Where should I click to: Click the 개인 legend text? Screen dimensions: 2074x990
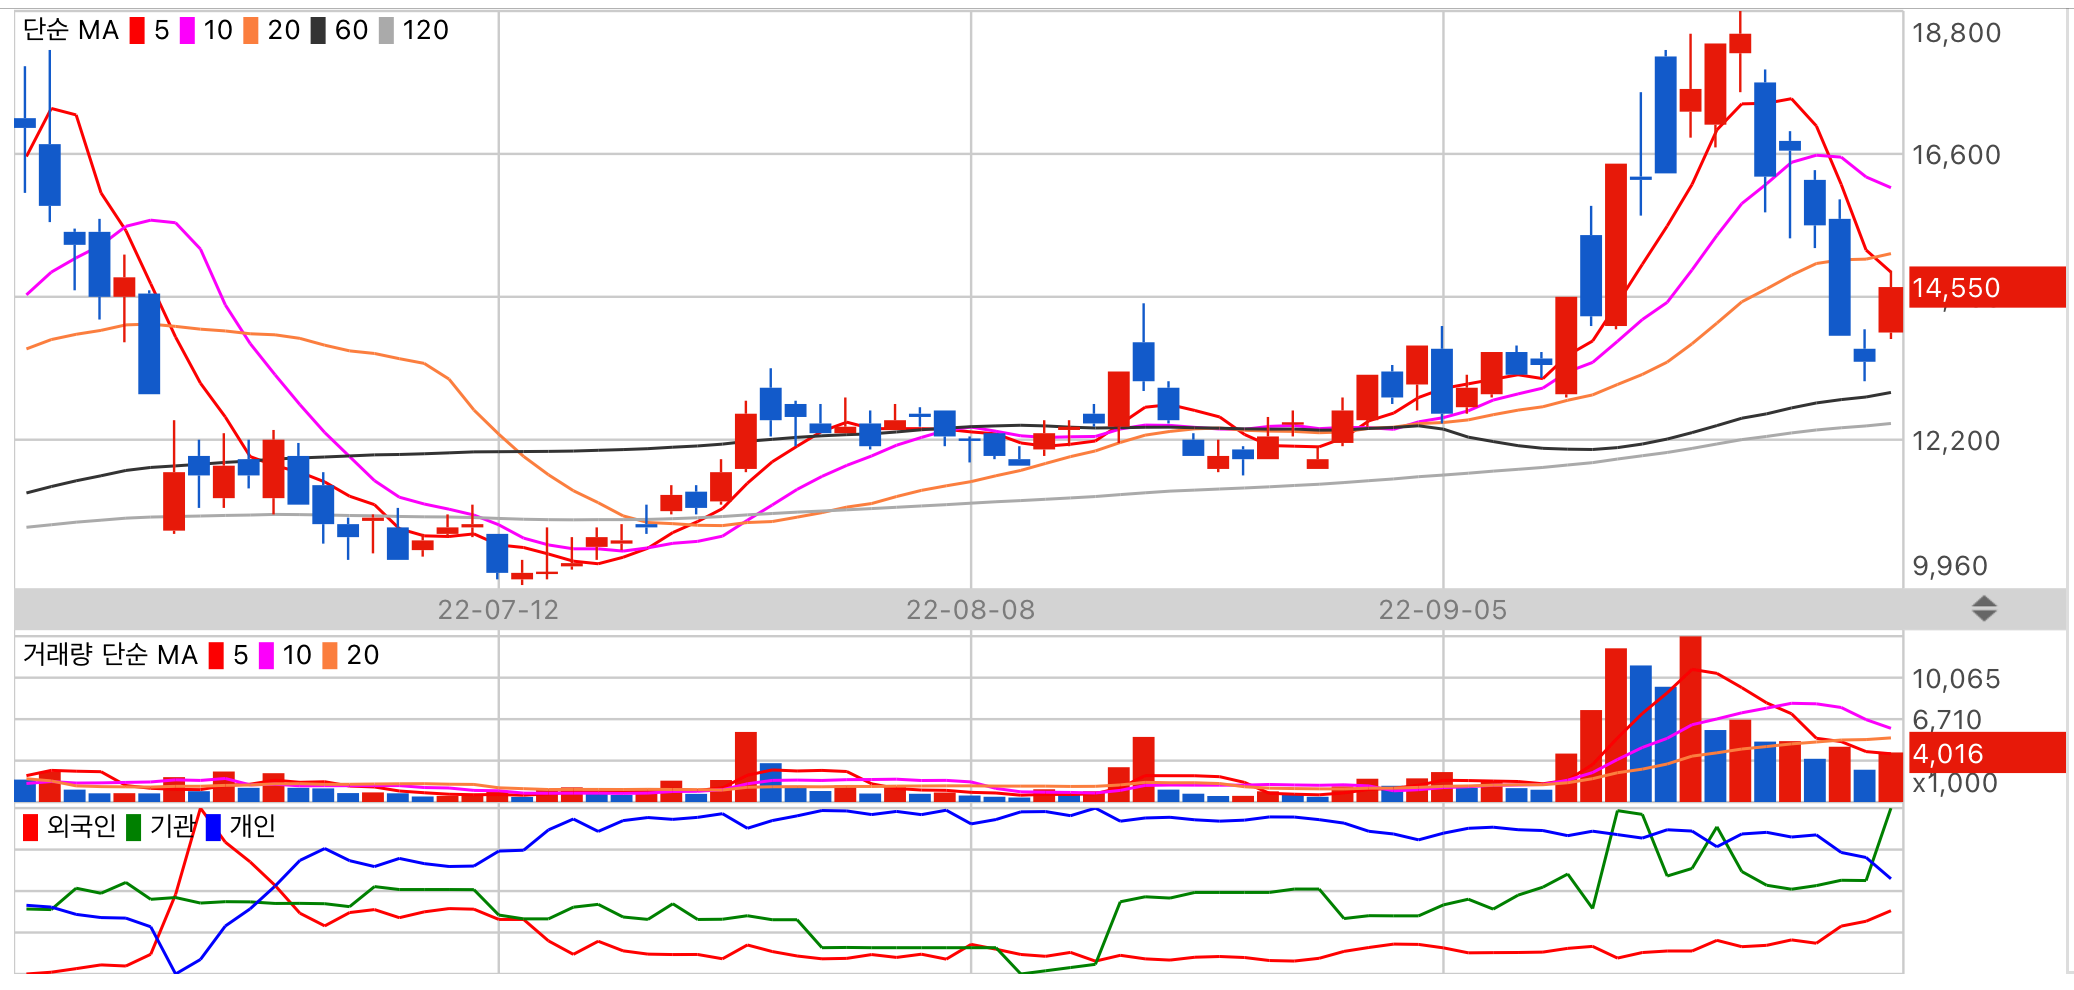252,826
